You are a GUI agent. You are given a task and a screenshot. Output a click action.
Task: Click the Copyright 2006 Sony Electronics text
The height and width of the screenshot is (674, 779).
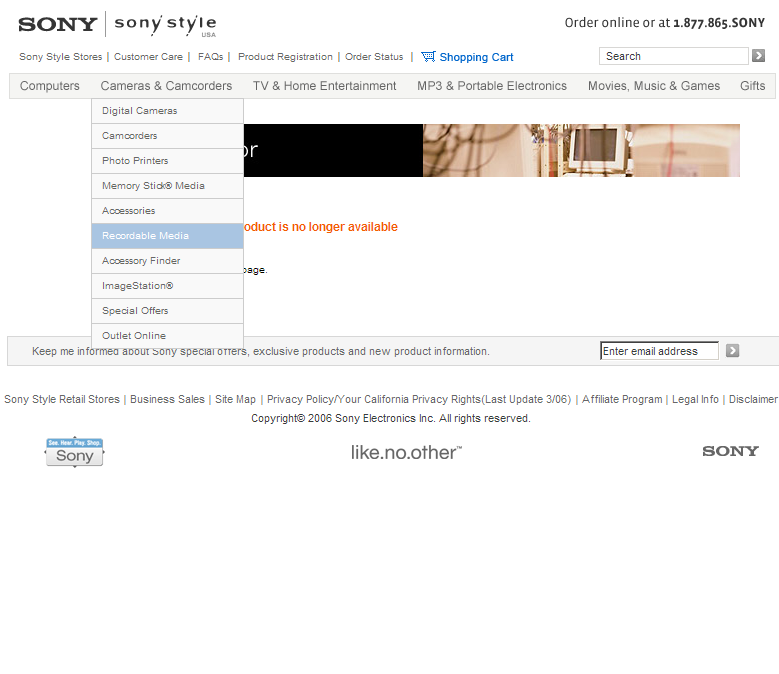(x=390, y=418)
